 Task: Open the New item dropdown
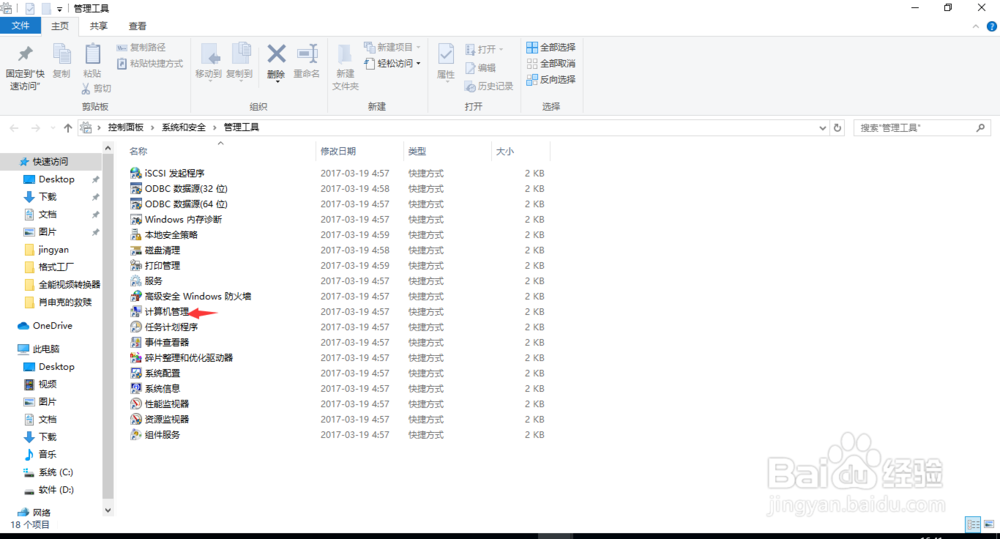pyautogui.click(x=392, y=47)
